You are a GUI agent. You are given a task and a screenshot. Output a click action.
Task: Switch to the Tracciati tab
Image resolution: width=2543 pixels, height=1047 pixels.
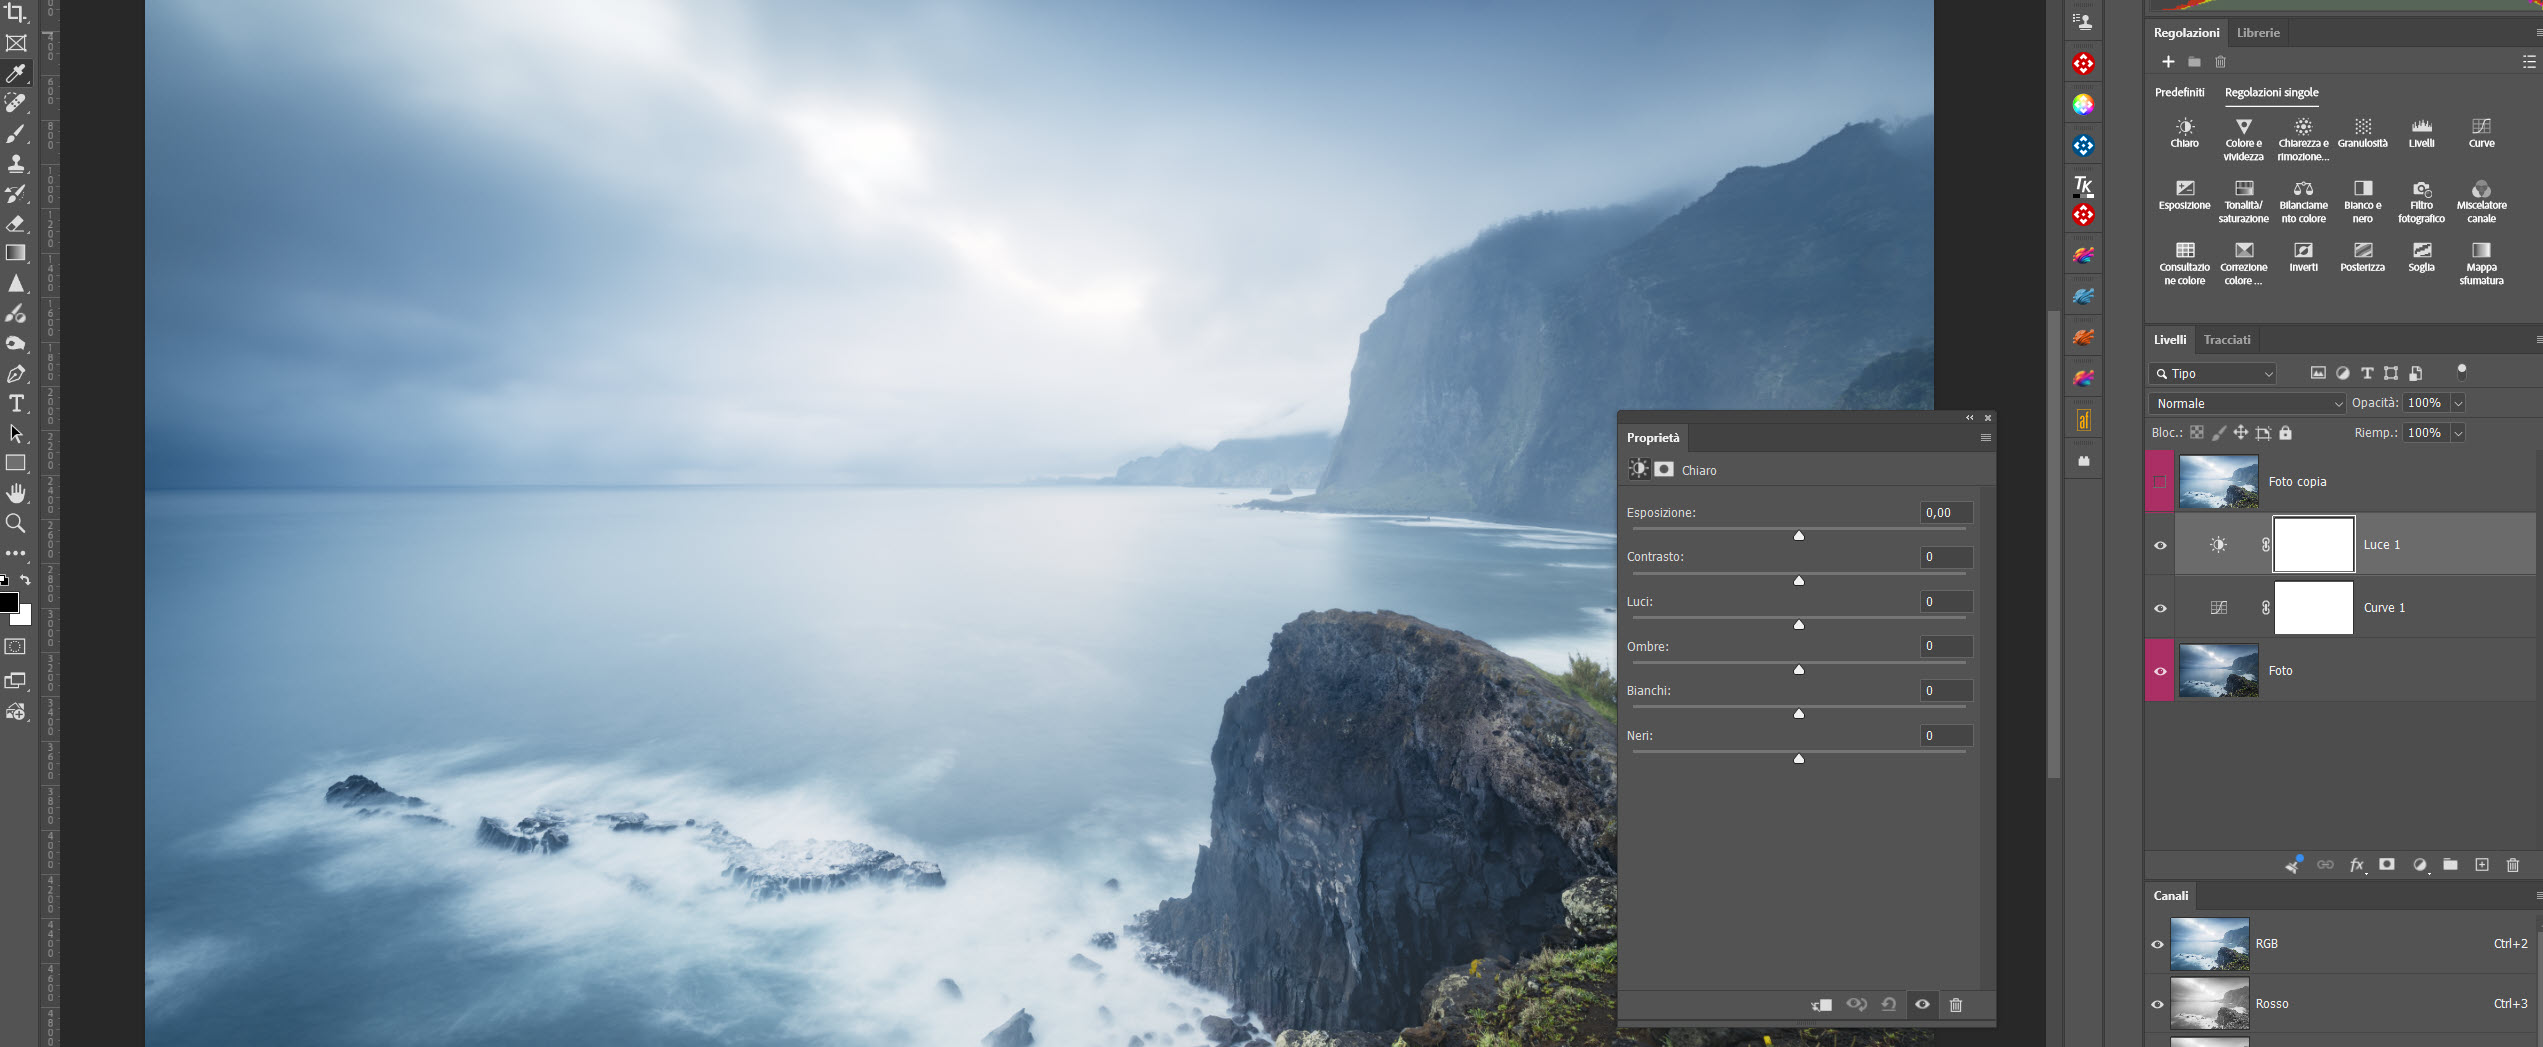[x=2227, y=340]
